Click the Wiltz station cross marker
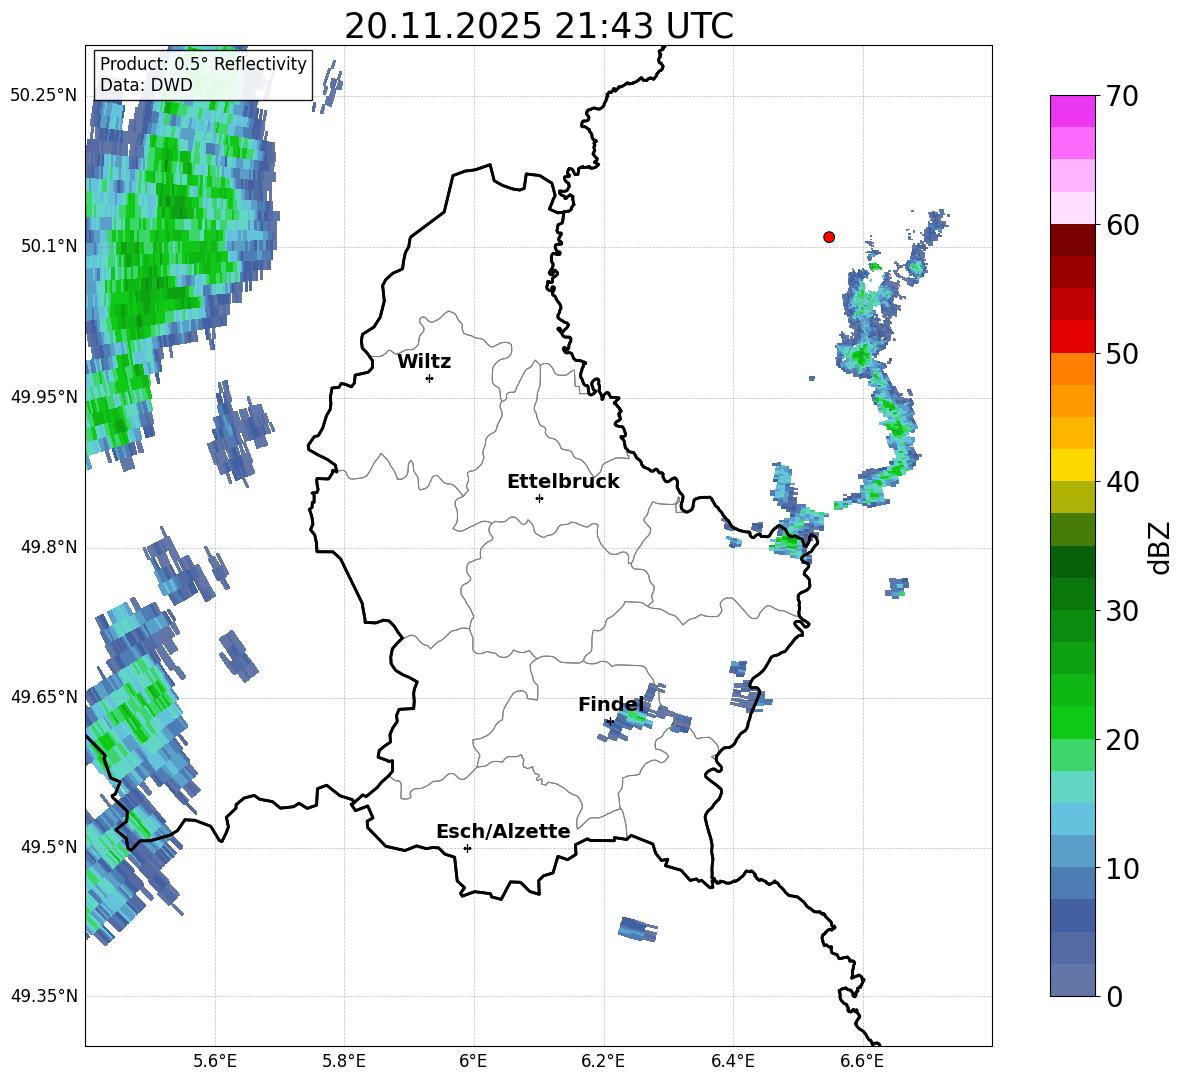The image size is (1184, 1081). [x=429, y=378]
